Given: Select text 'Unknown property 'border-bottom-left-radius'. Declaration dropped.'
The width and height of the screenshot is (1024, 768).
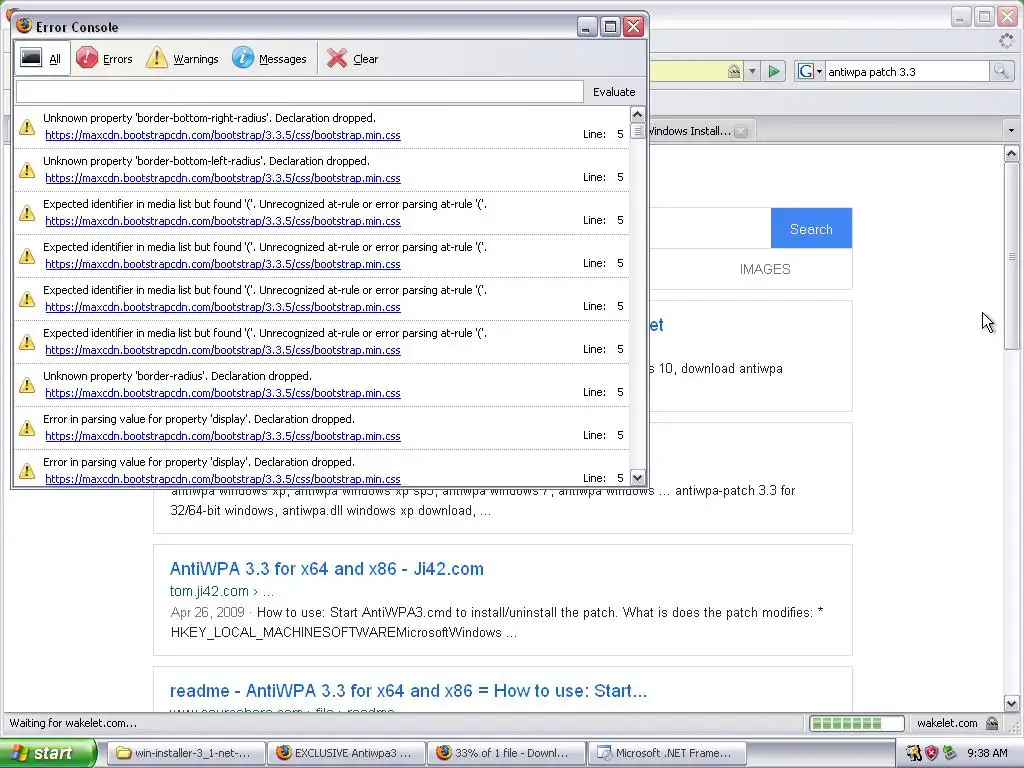Looking at the screenshot, I should pos(206,161).
